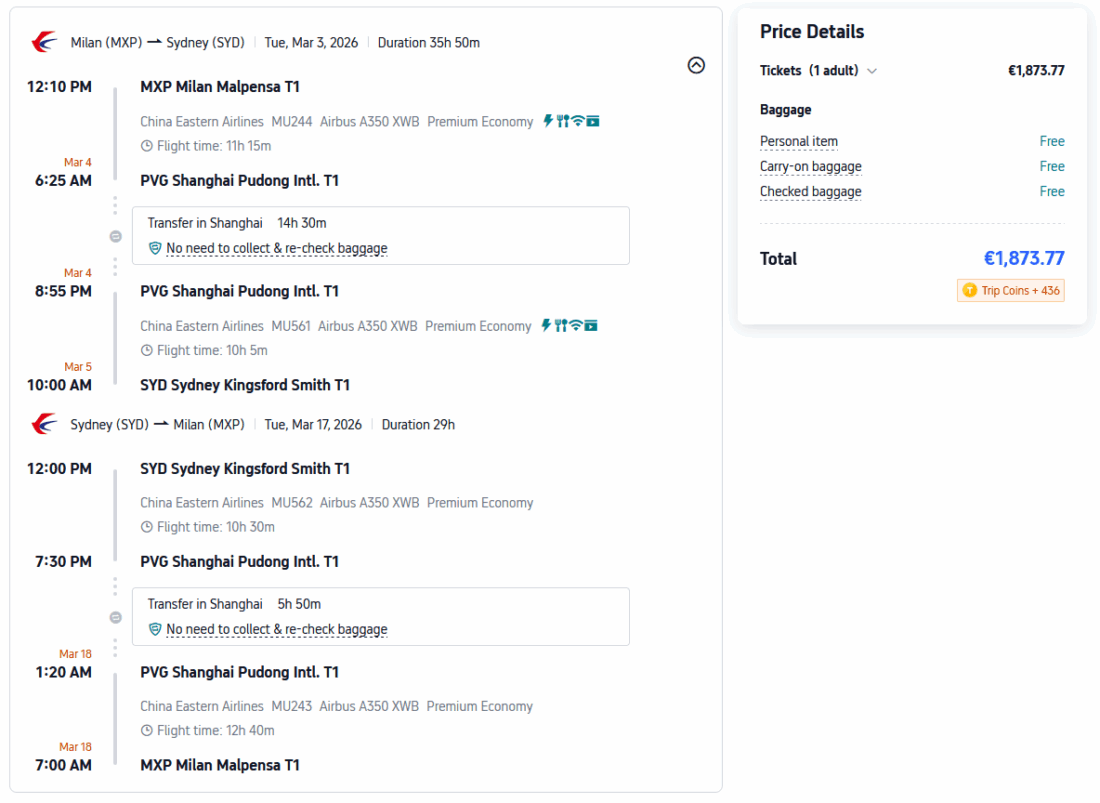This screenshot has width=1100, height=803.
Task: Open the return baggage re-check info link
Action: coord(276,629)
